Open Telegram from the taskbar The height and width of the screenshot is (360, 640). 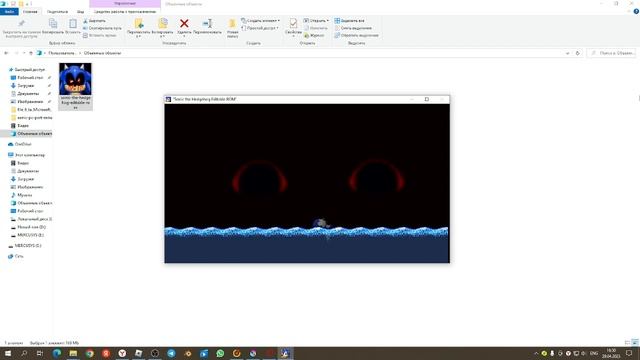171,353
